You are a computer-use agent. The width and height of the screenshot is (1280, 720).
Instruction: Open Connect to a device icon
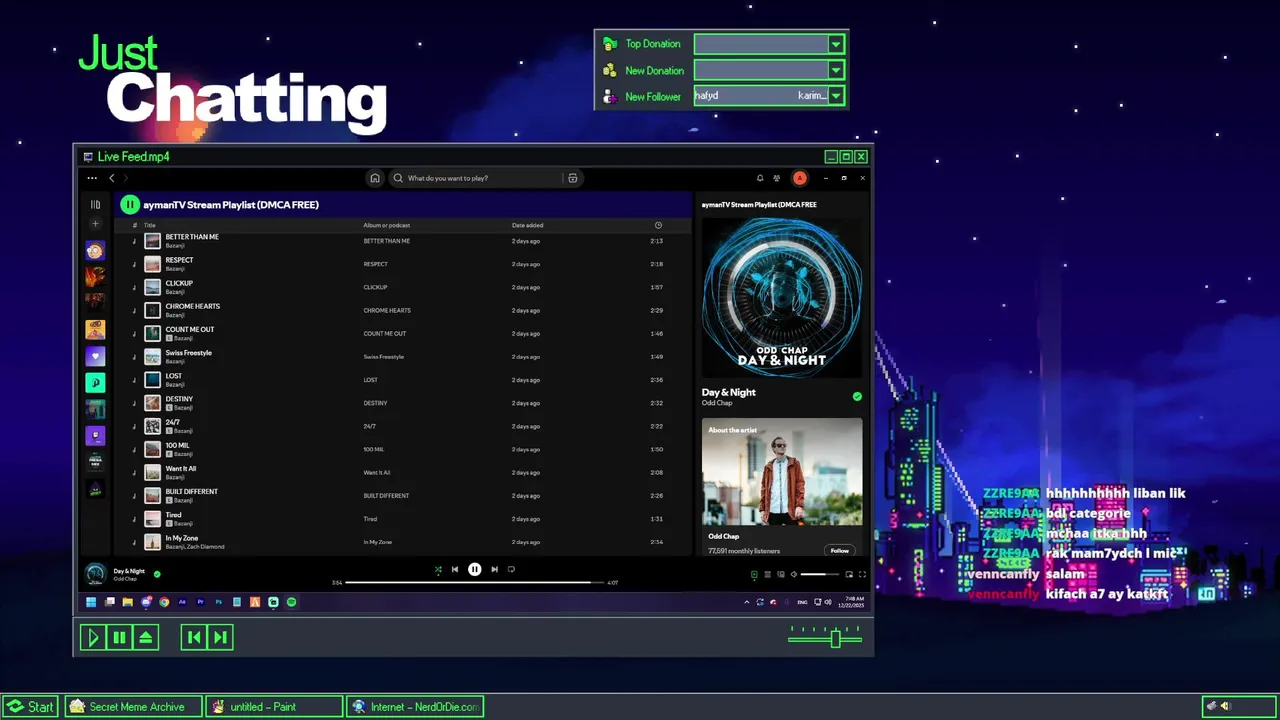(x=781, y=574)
